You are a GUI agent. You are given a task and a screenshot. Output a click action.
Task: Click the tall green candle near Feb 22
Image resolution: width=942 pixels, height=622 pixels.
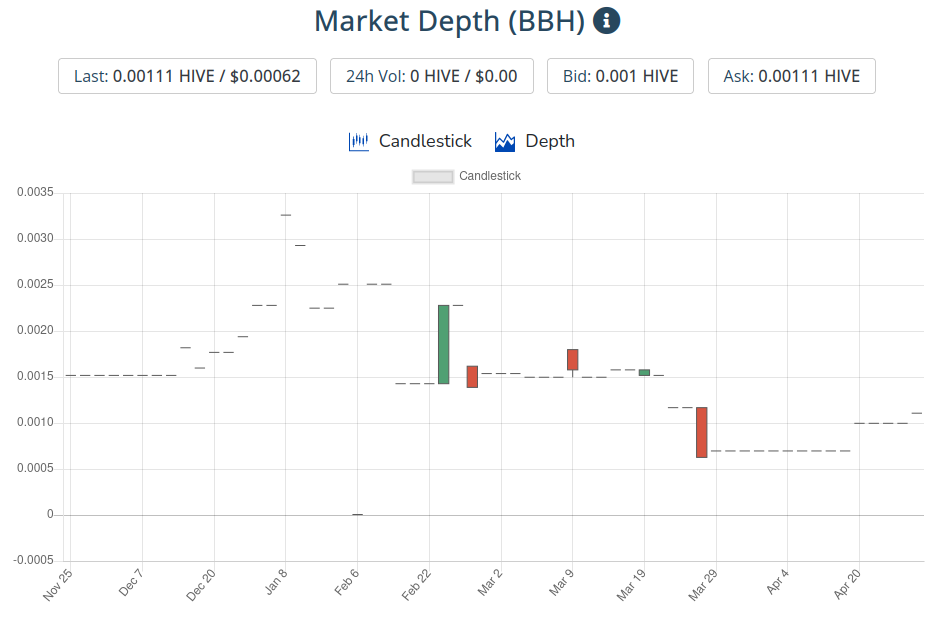pyautogui.click(x=443, y=344)
